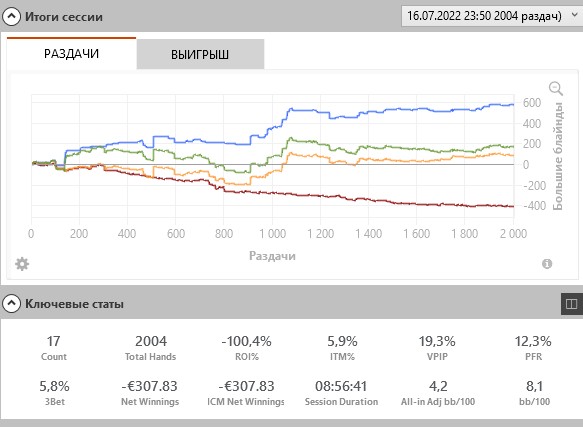This screenshot has height=427, width=583.
Task: Collapse the Итоги сессии section
Action: [12, 17]
